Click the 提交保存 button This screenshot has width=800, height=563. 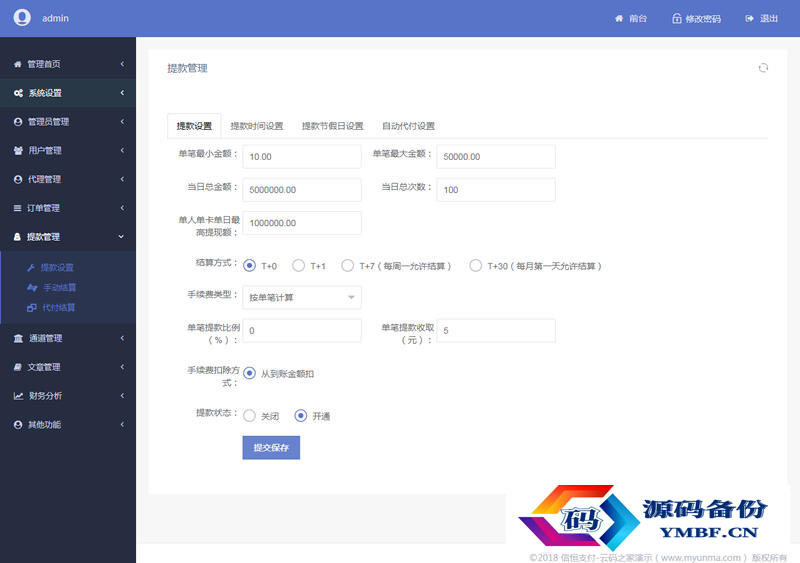(x=271, y=448)
